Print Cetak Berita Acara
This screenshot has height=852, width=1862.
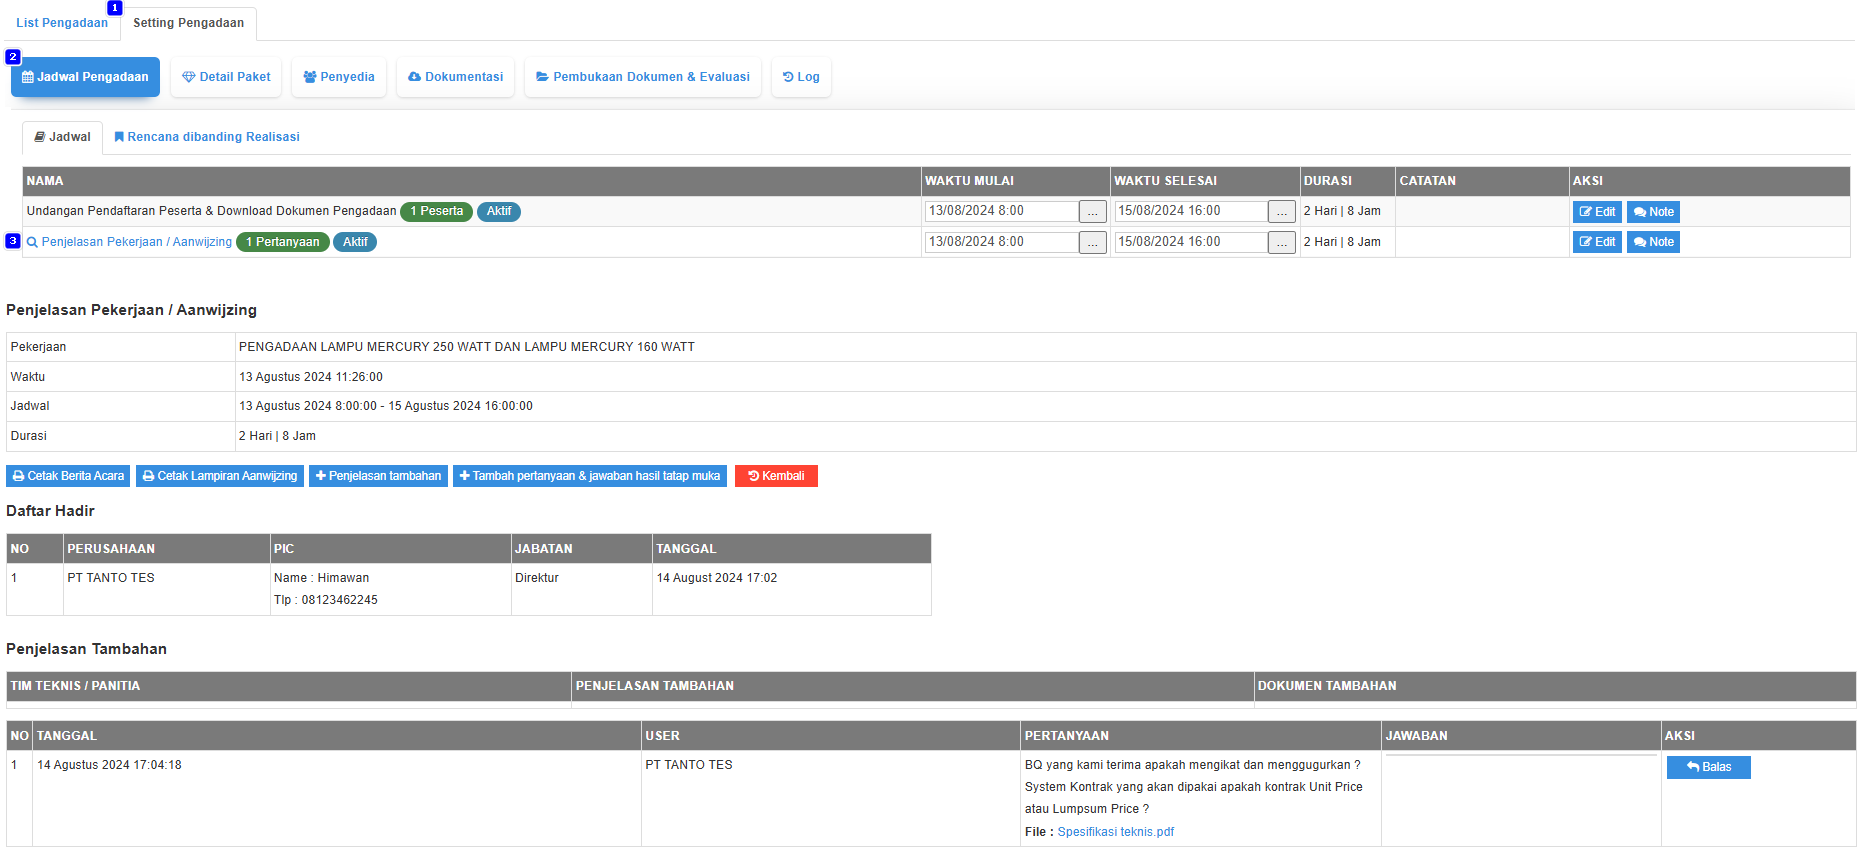[68, 476]
